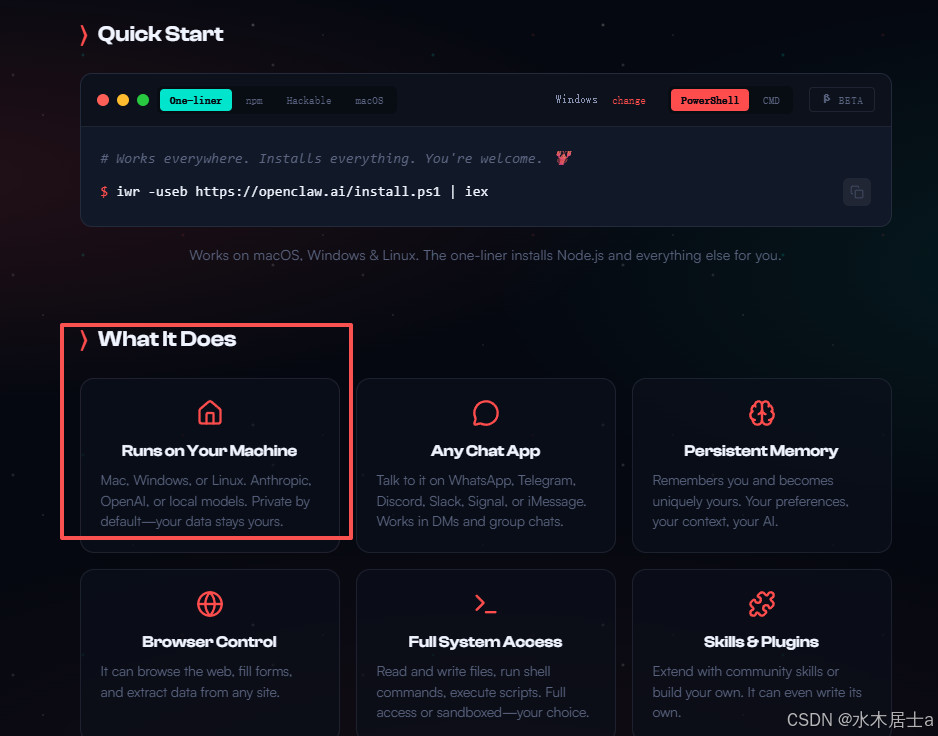
Task: Select the CMD shell option
Action: [771, 101]
